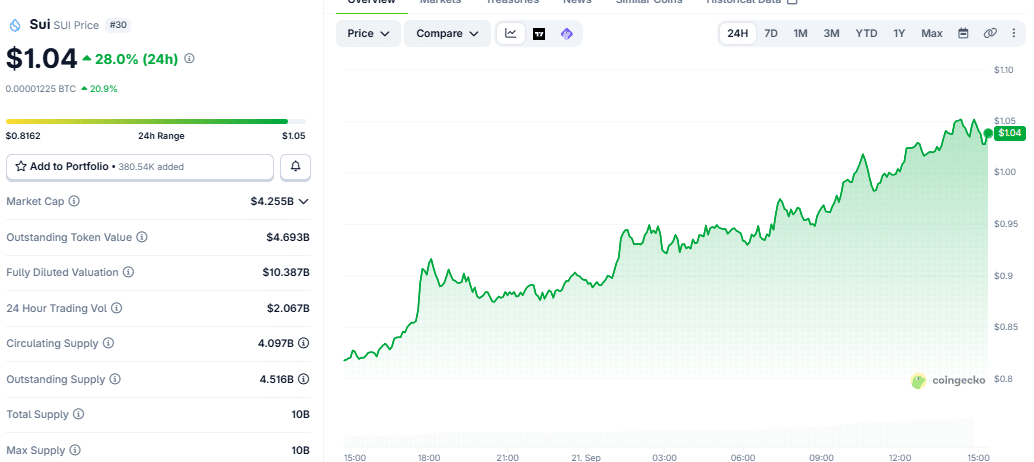
Task: Click the purple diamond chart icon
Action: point(566,34)
